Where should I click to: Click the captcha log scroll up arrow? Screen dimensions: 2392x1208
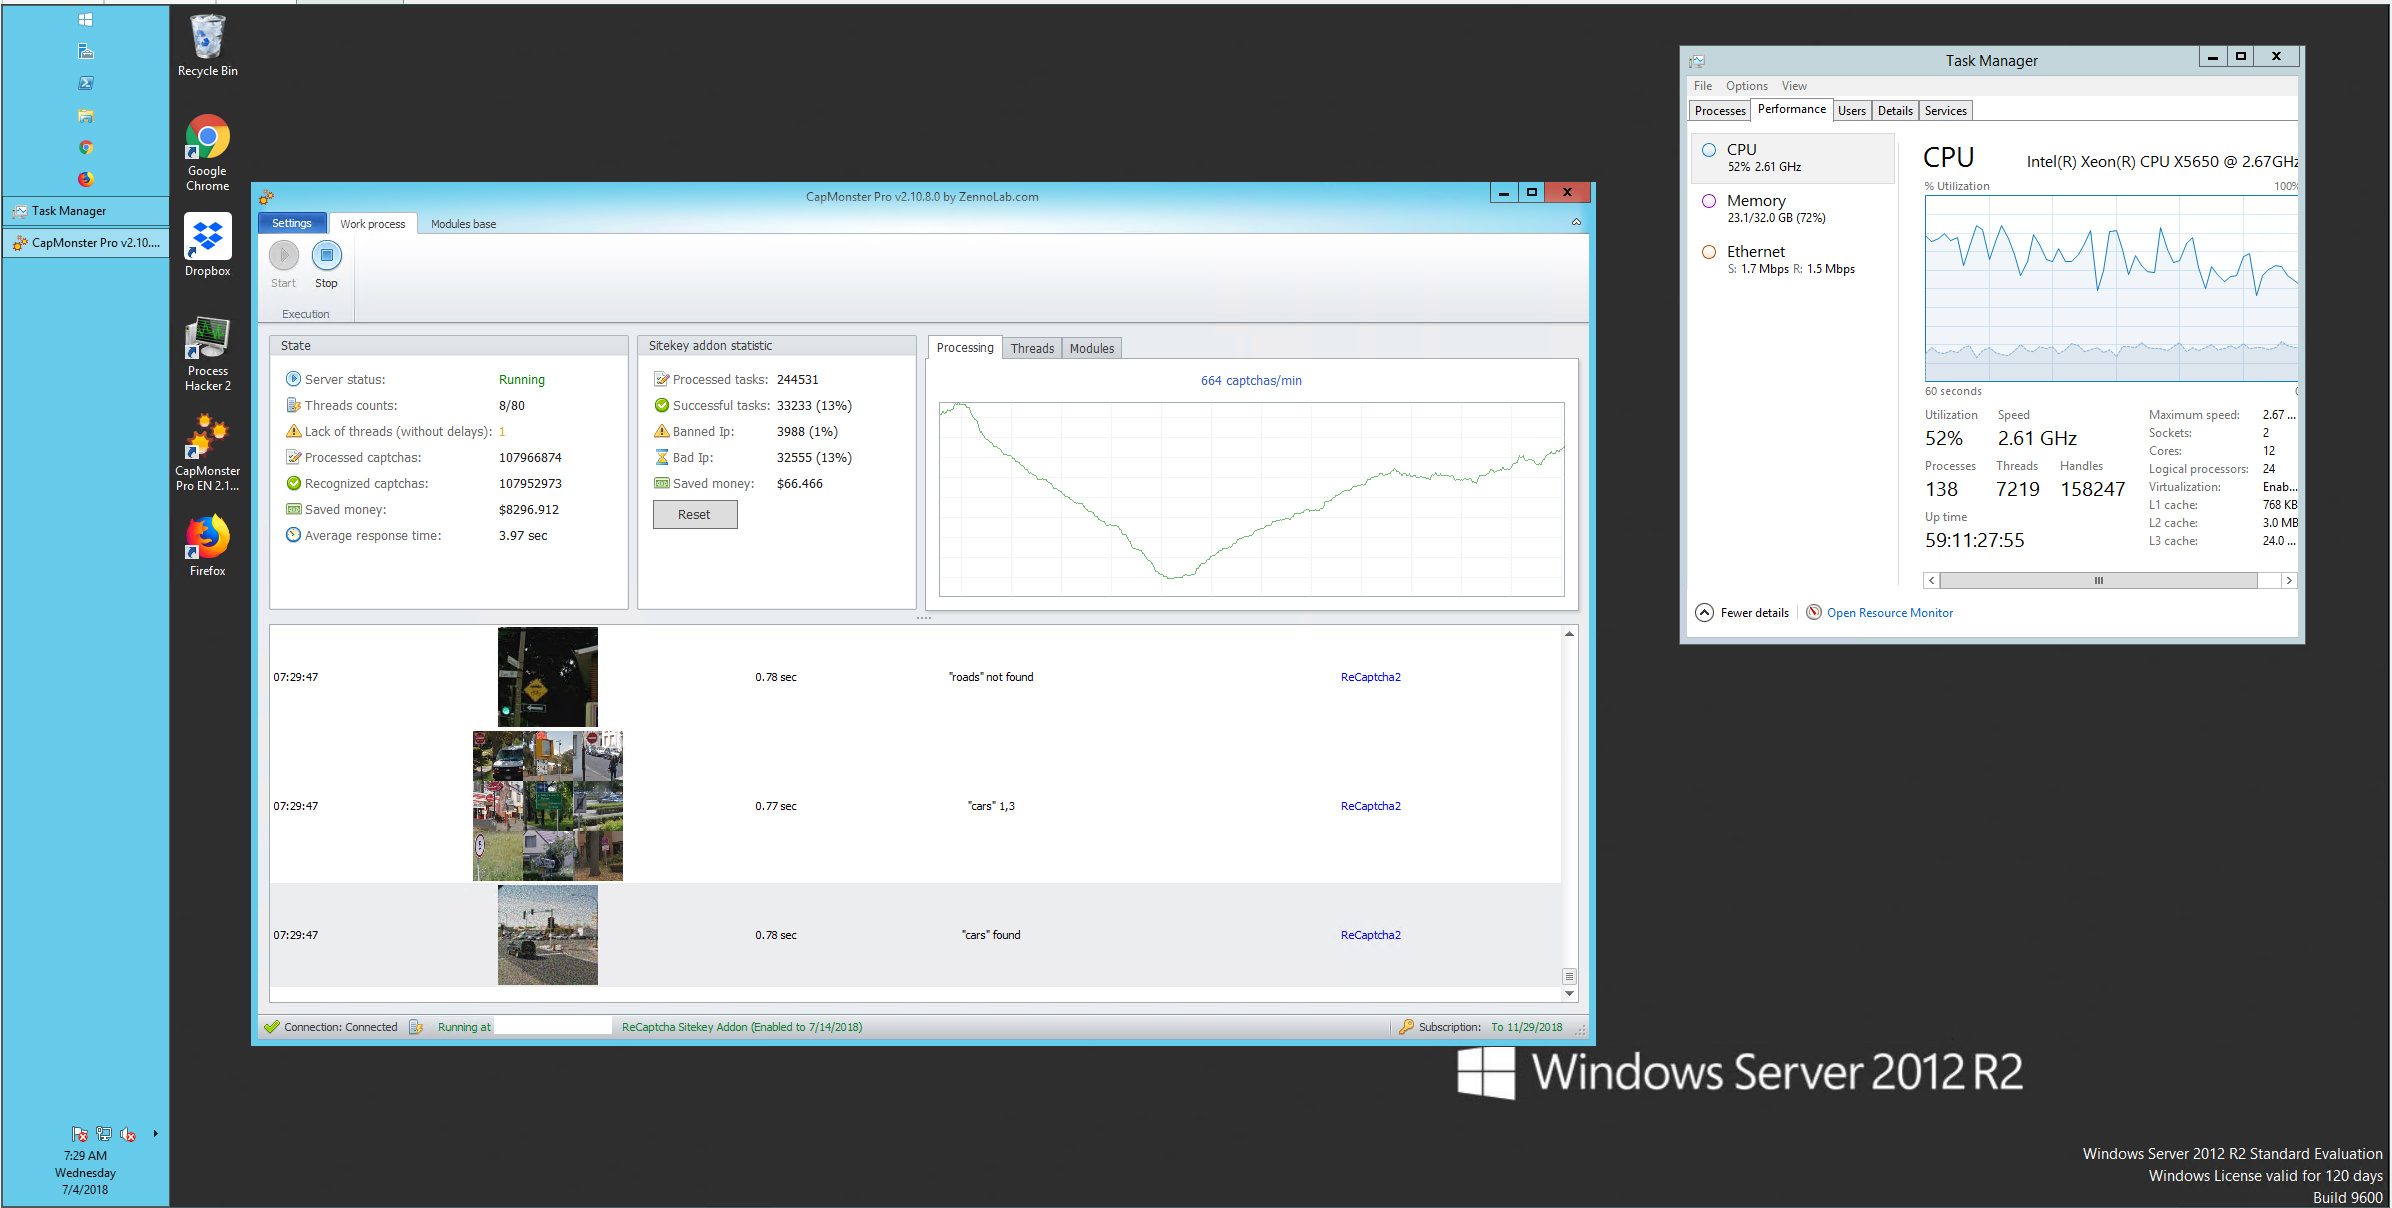(1569, 634)
